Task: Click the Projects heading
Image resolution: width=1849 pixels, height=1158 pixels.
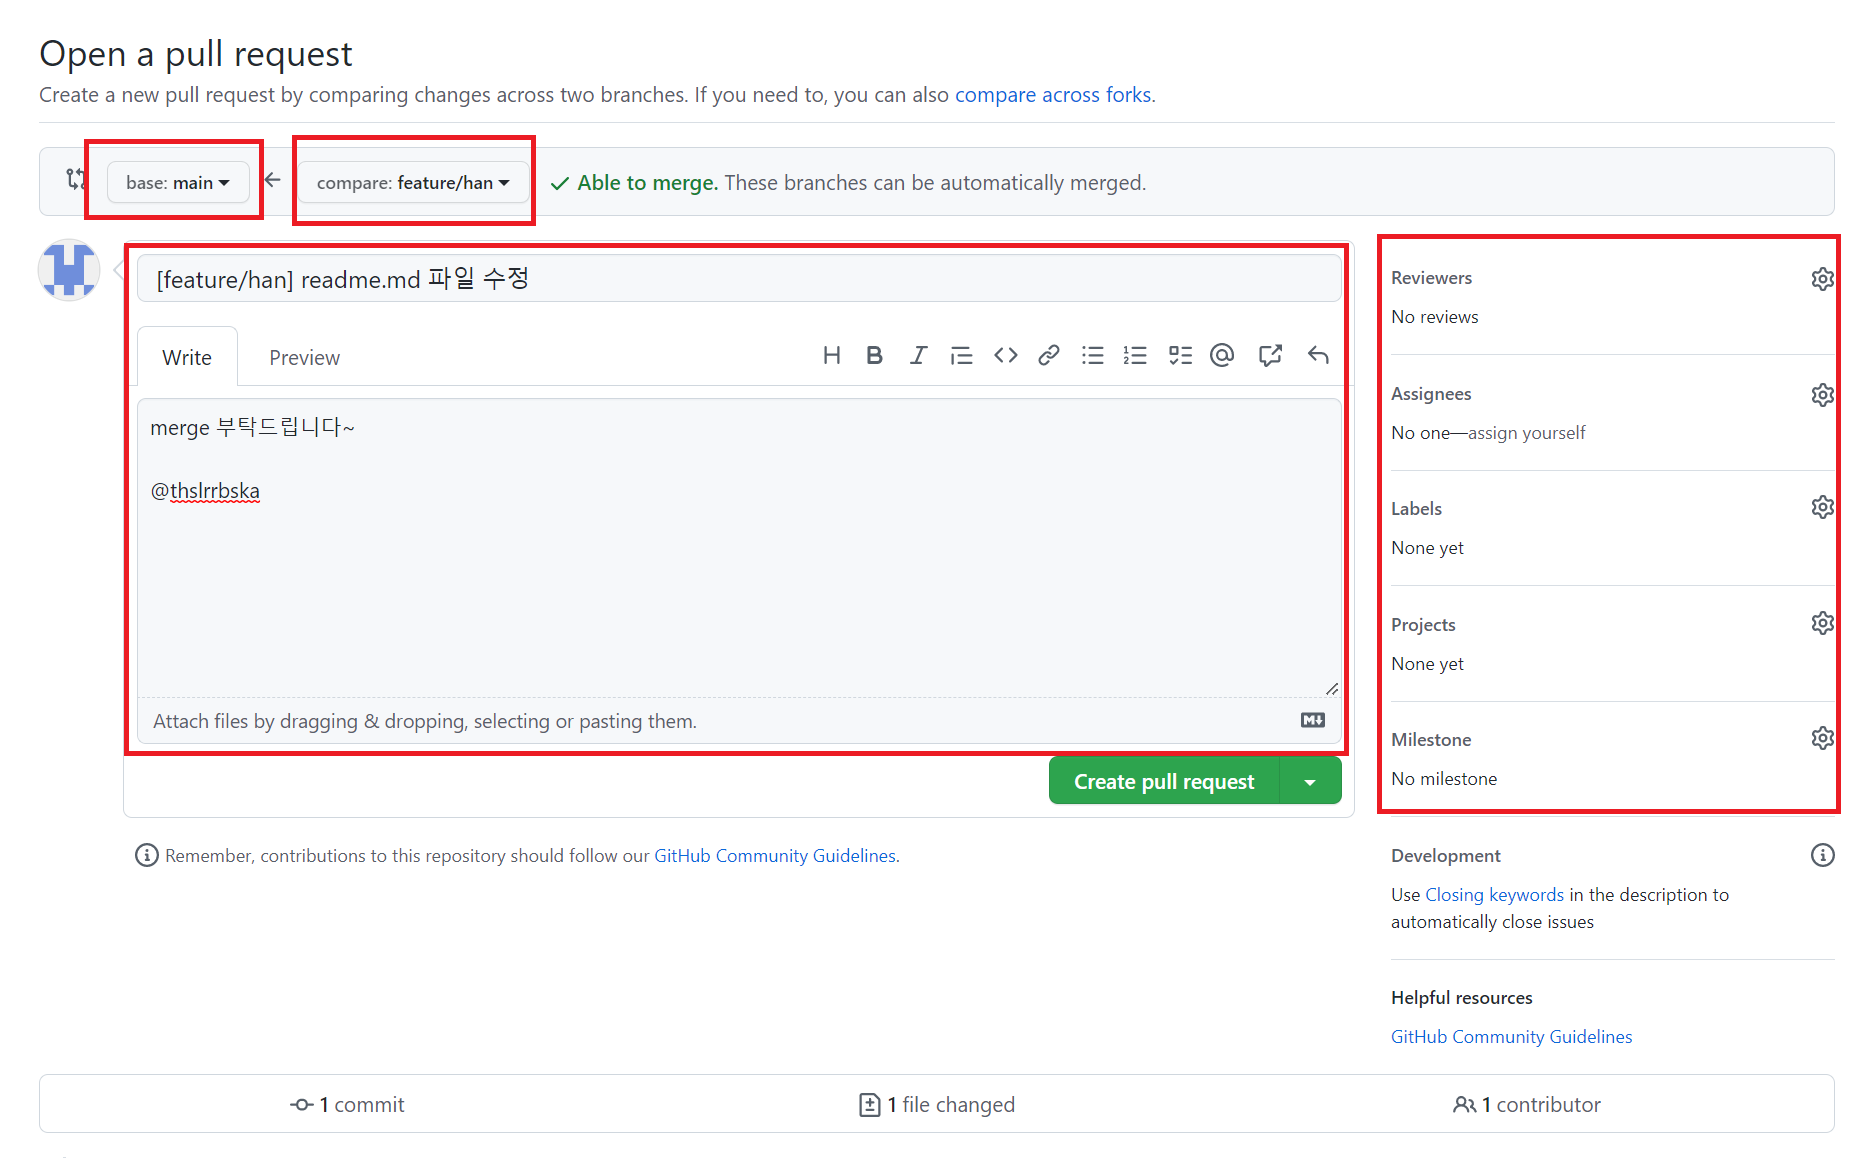Action: pos(1423,625)
